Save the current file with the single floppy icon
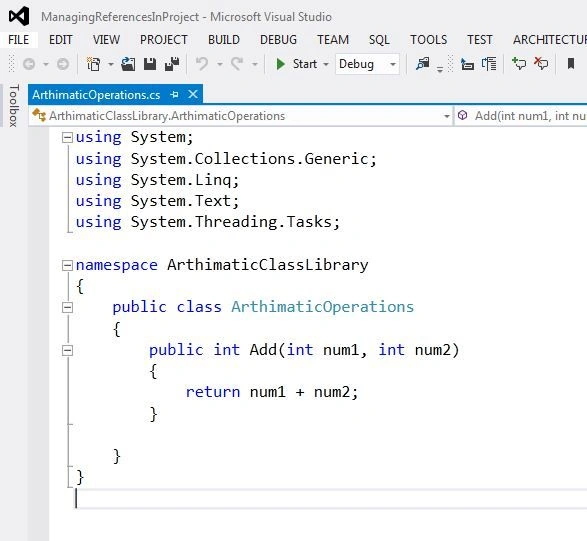Screen dimensions: 587x541 click(x=150, y=64)
